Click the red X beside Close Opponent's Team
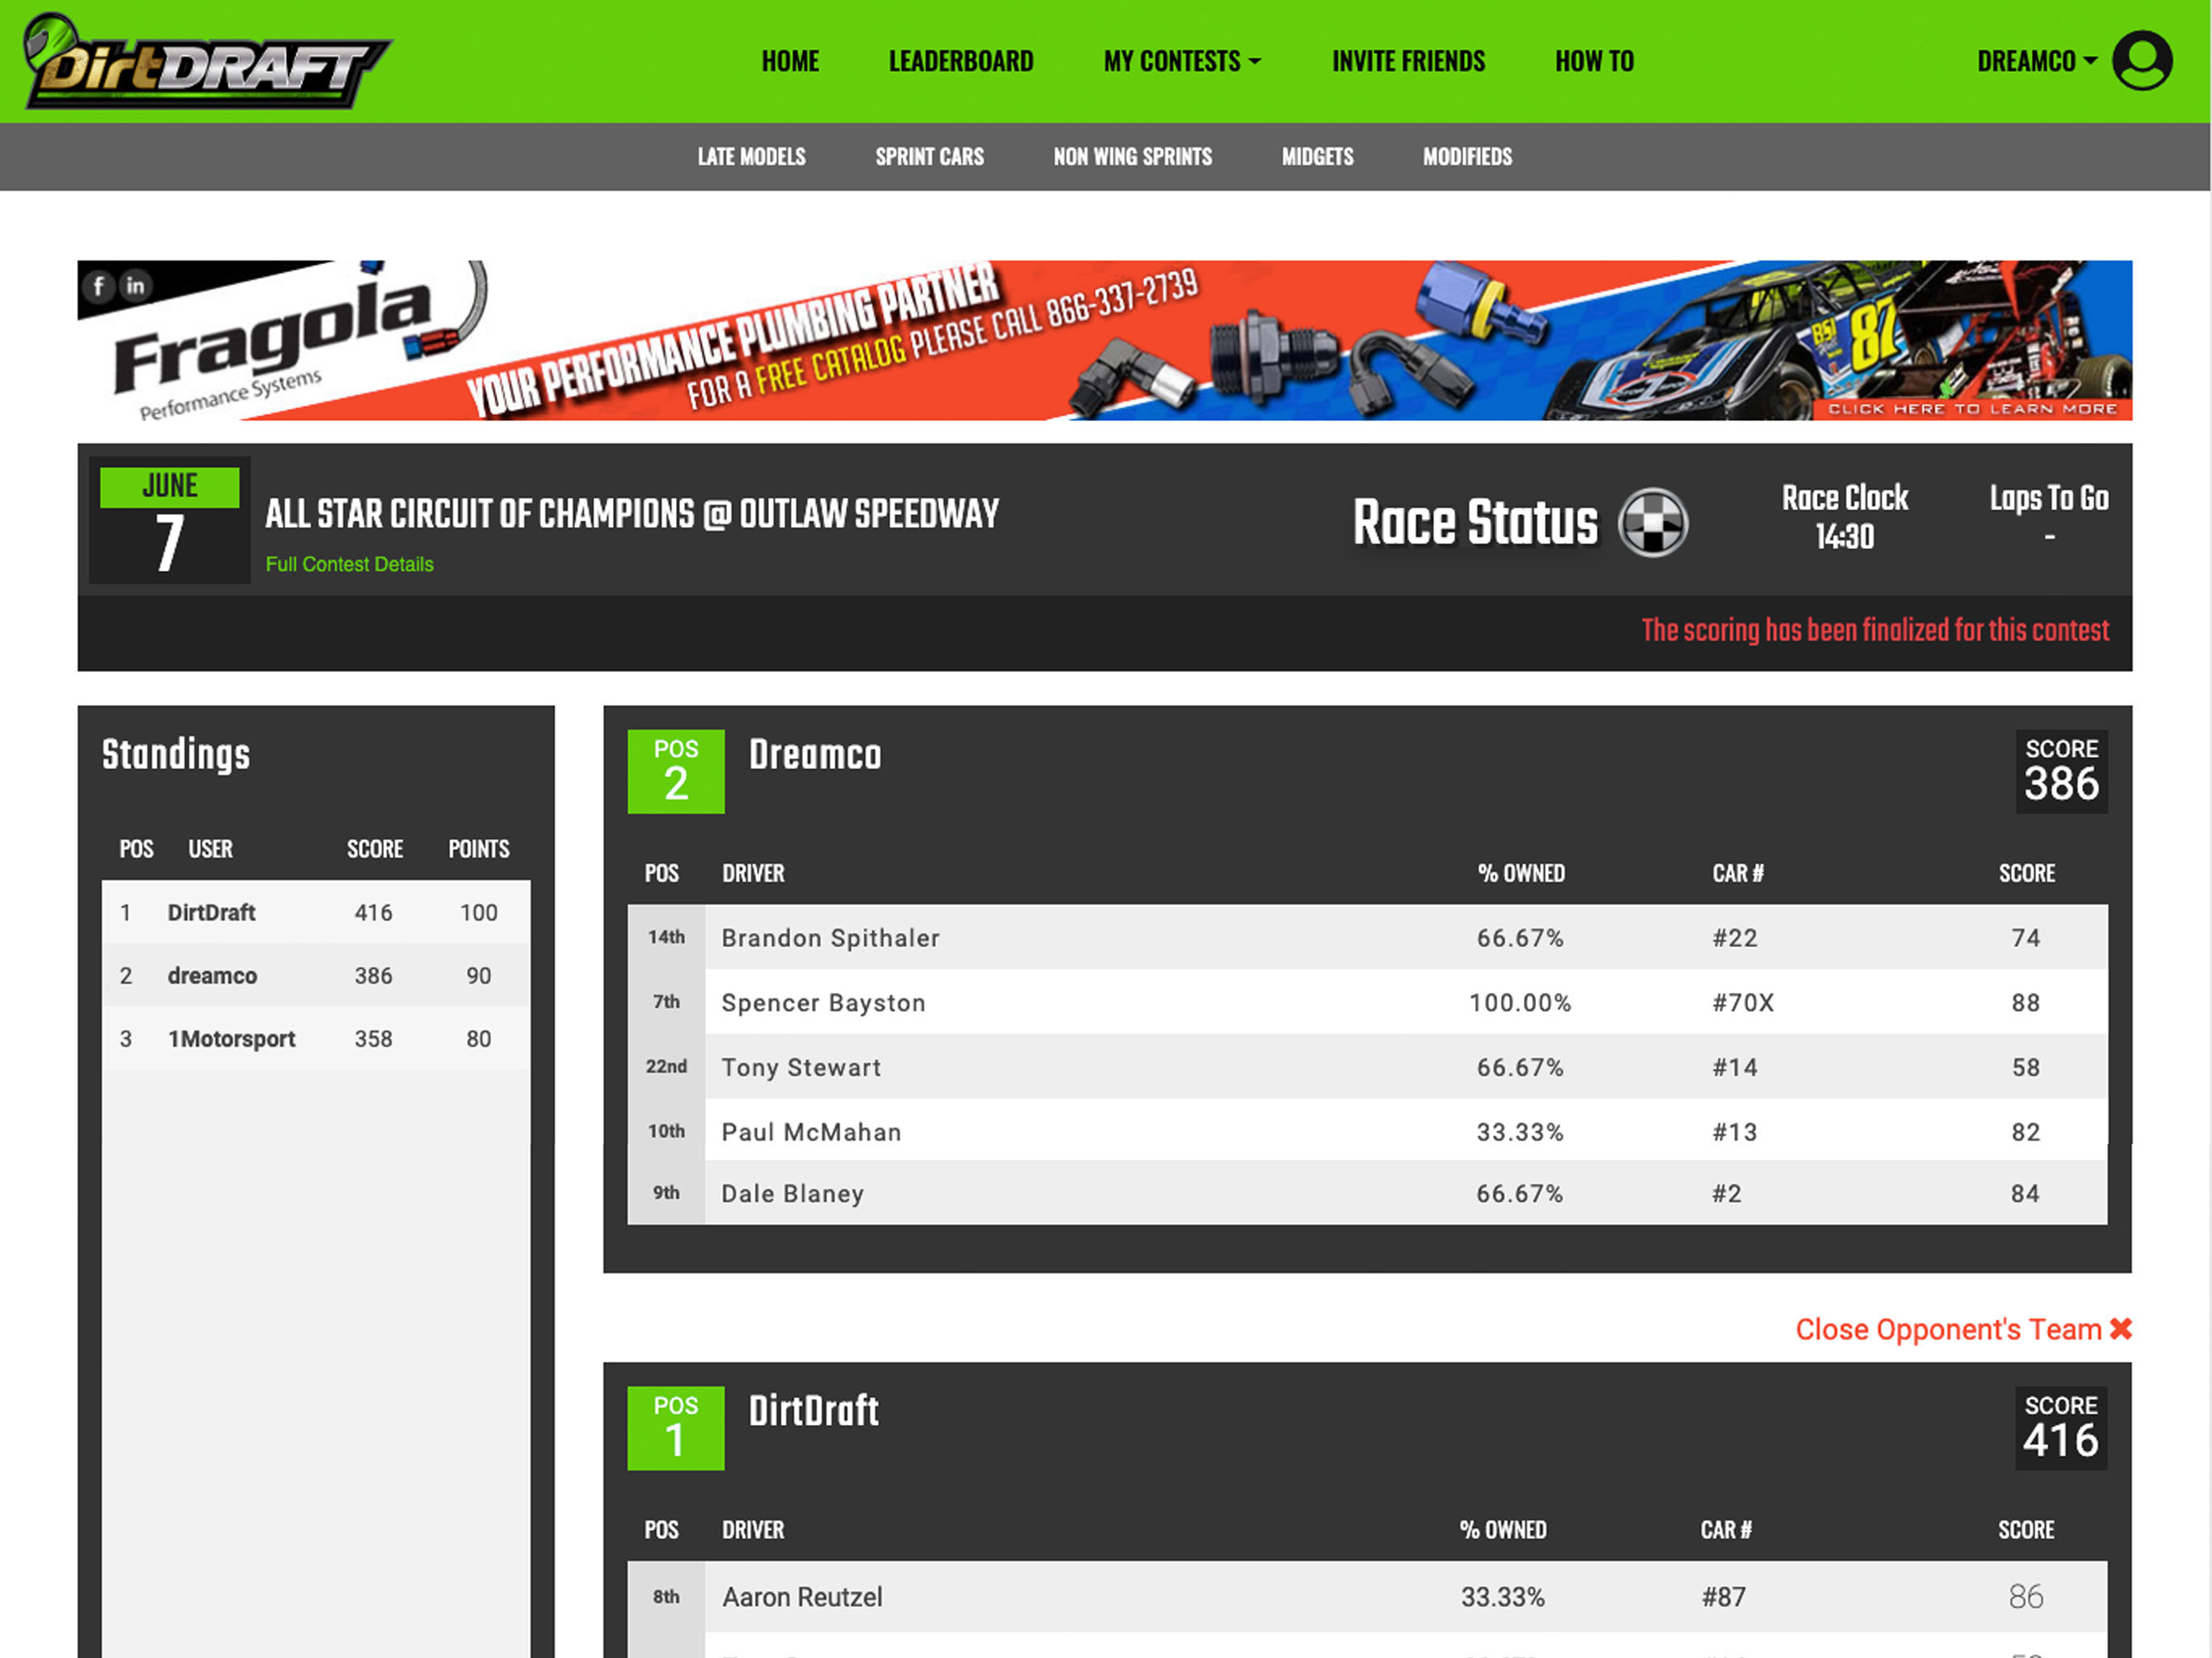Image resolution: width=2212 pixels, height=1658 pixels. click(x=2121, y=1329)
